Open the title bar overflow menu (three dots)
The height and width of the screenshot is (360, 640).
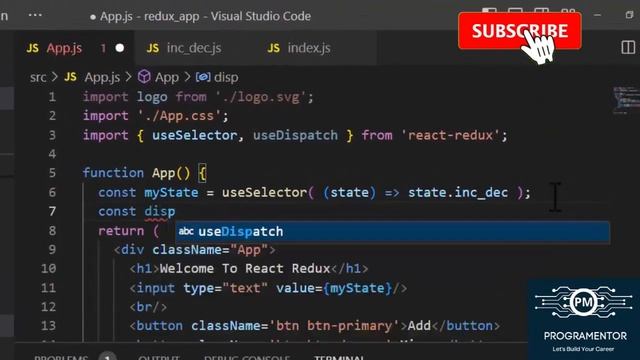click(x=35, y=16)
